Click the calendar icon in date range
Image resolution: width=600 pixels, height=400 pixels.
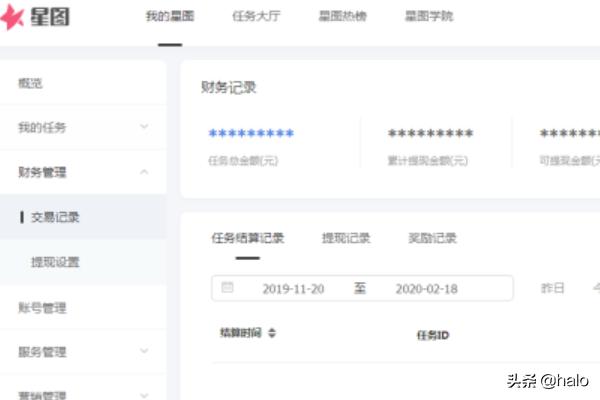pos(227,287)
